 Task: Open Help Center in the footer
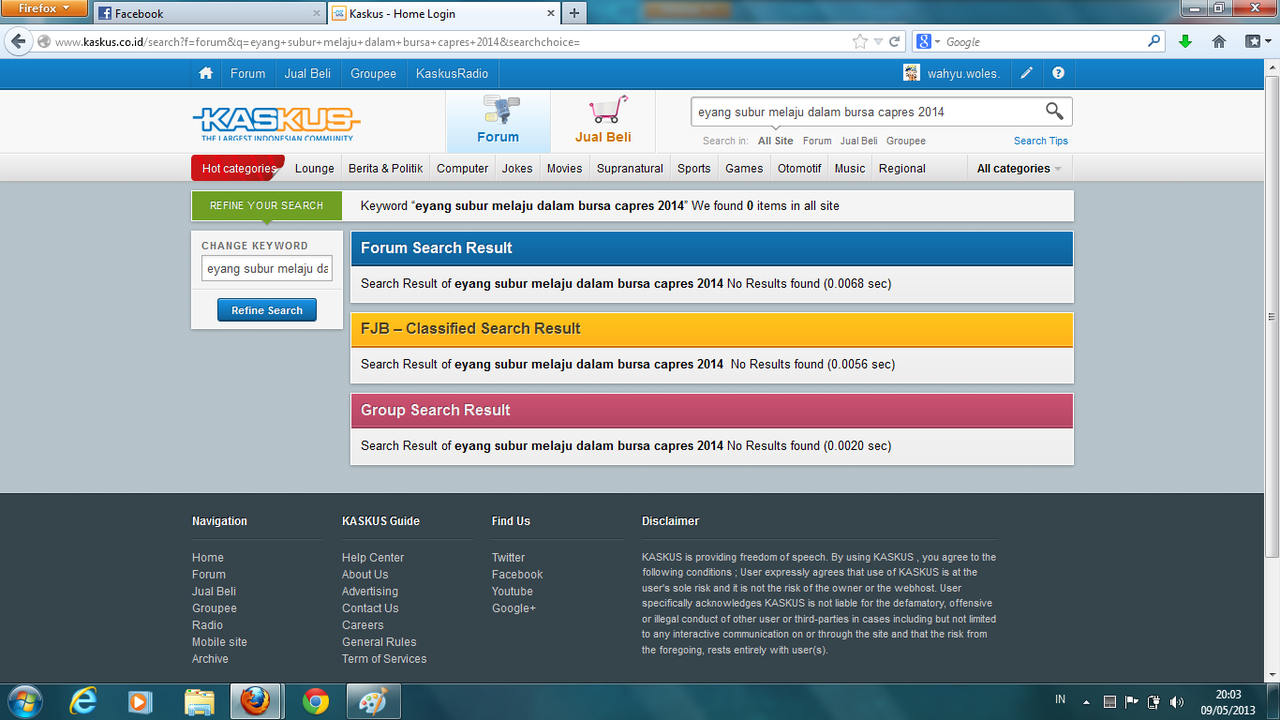[373, 557]
